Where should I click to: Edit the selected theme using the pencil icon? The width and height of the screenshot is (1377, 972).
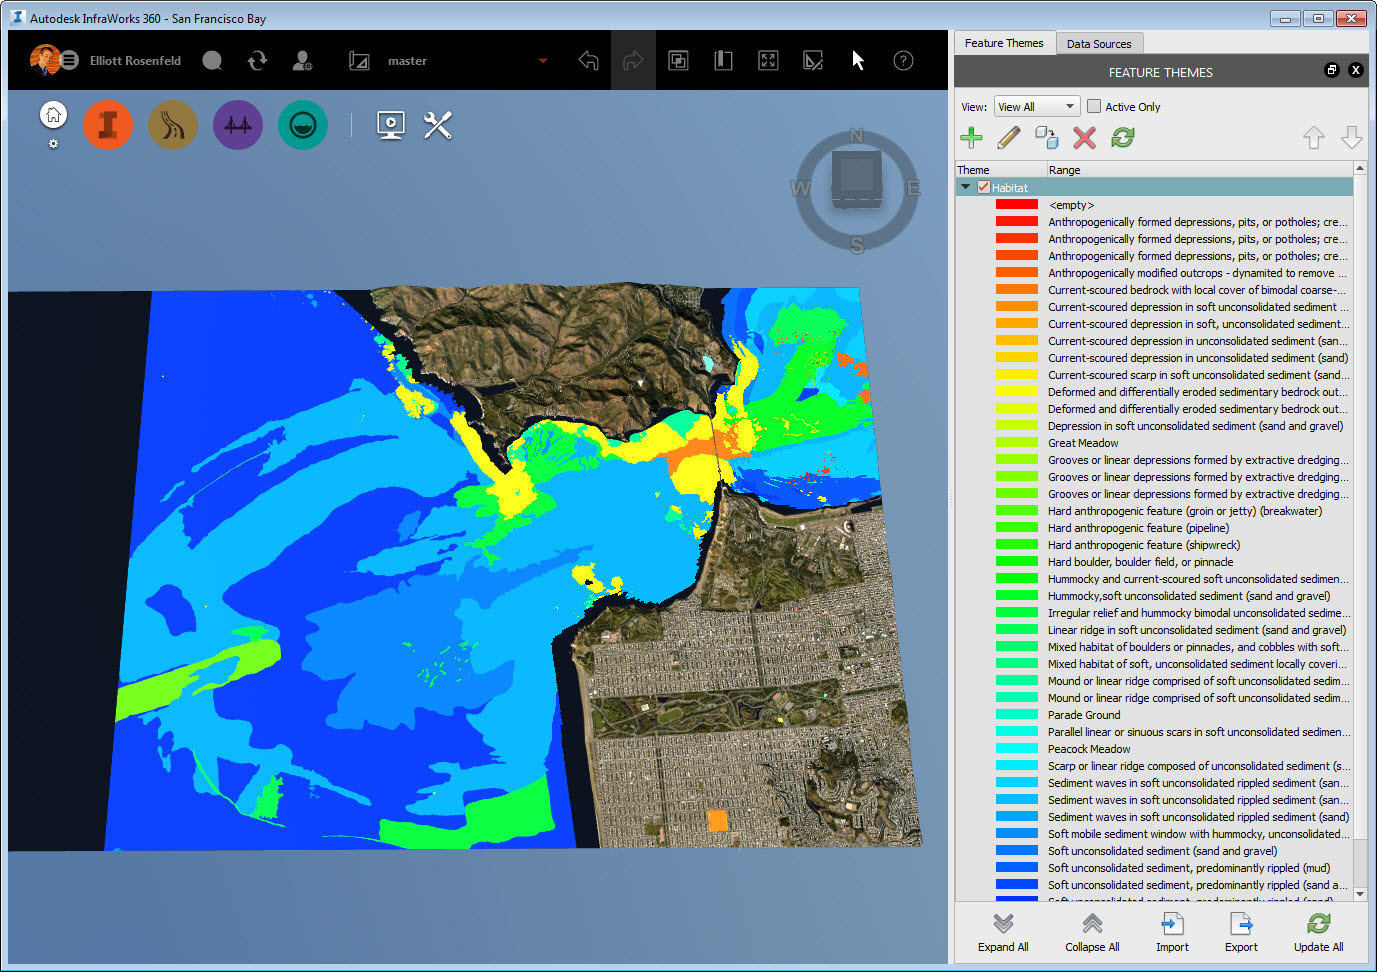coord(1008,138)
